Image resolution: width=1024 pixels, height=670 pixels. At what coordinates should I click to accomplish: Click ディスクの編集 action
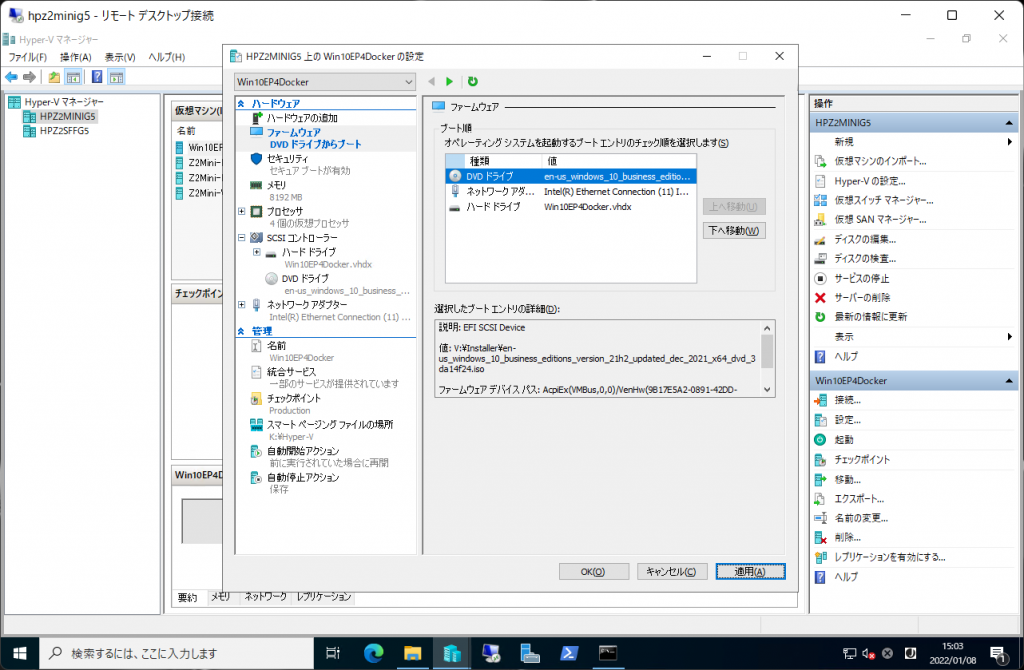click(x=865, y=239)
